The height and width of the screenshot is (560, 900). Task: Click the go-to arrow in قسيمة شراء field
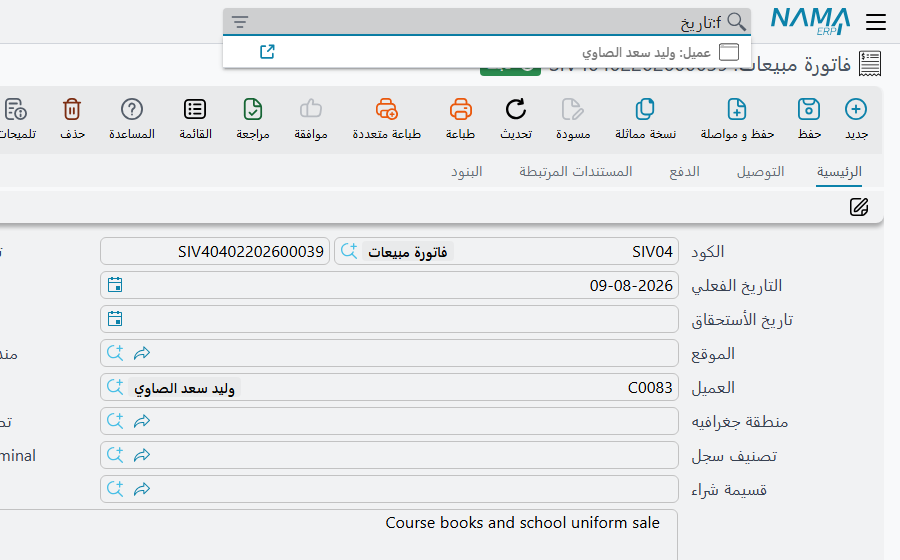point(142,489)
